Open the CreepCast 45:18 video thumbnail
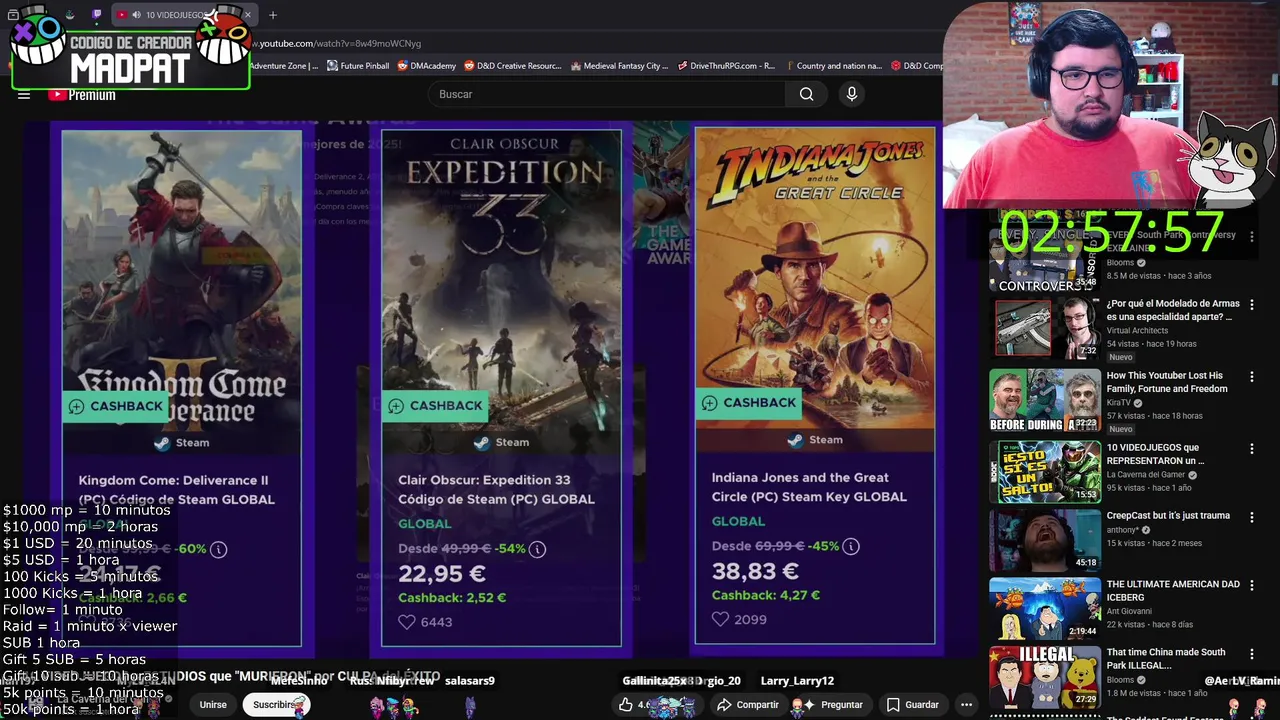 pos(1045,540)
